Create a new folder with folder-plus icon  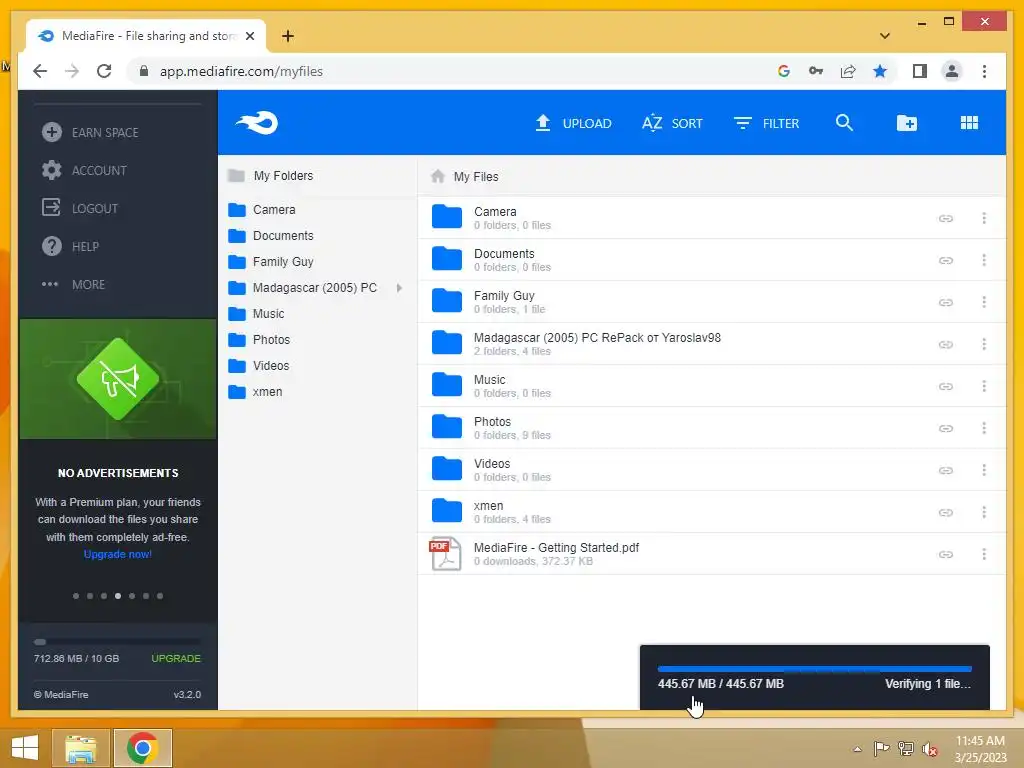906,123
